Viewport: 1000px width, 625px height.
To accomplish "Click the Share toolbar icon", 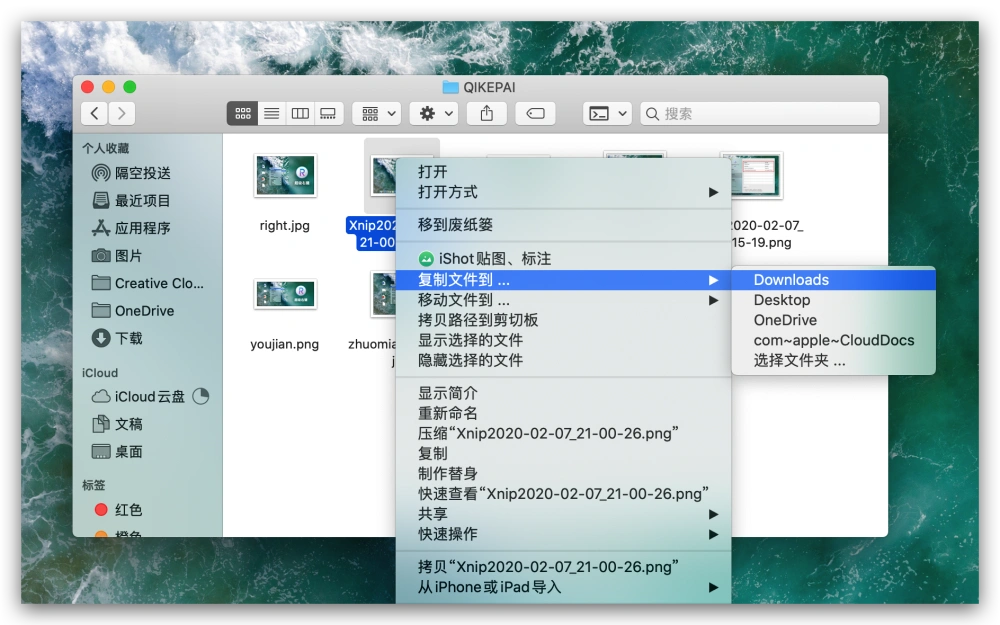I will [487, 113].
